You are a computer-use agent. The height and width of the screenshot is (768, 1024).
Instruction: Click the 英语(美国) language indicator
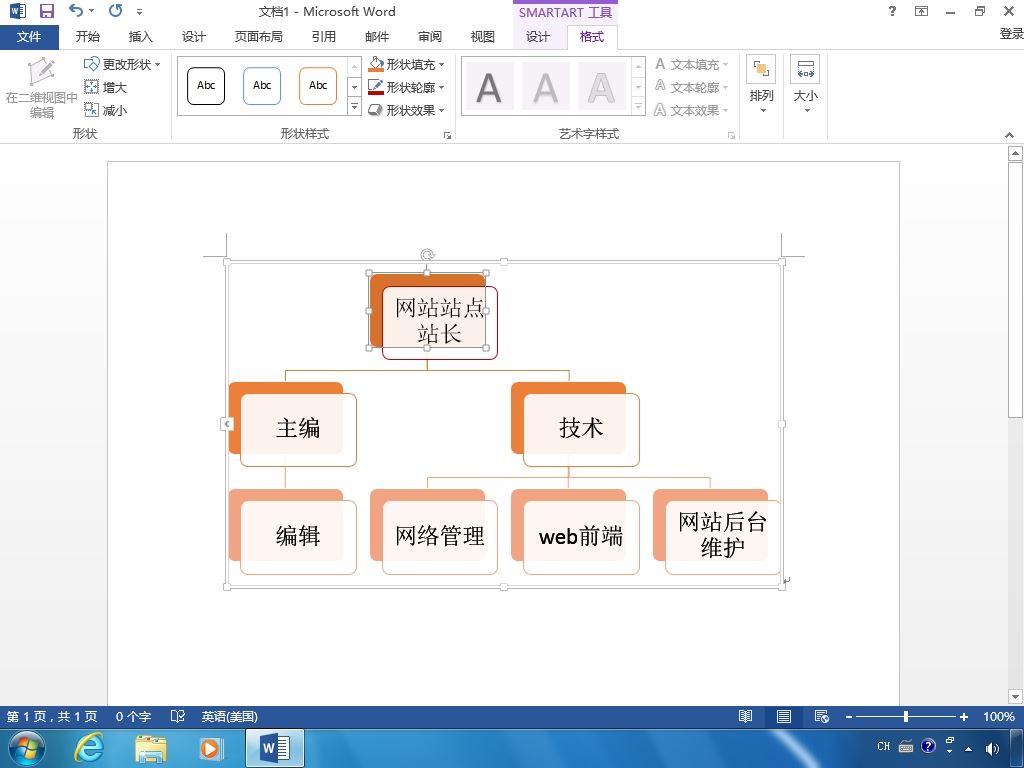point(229,716)
